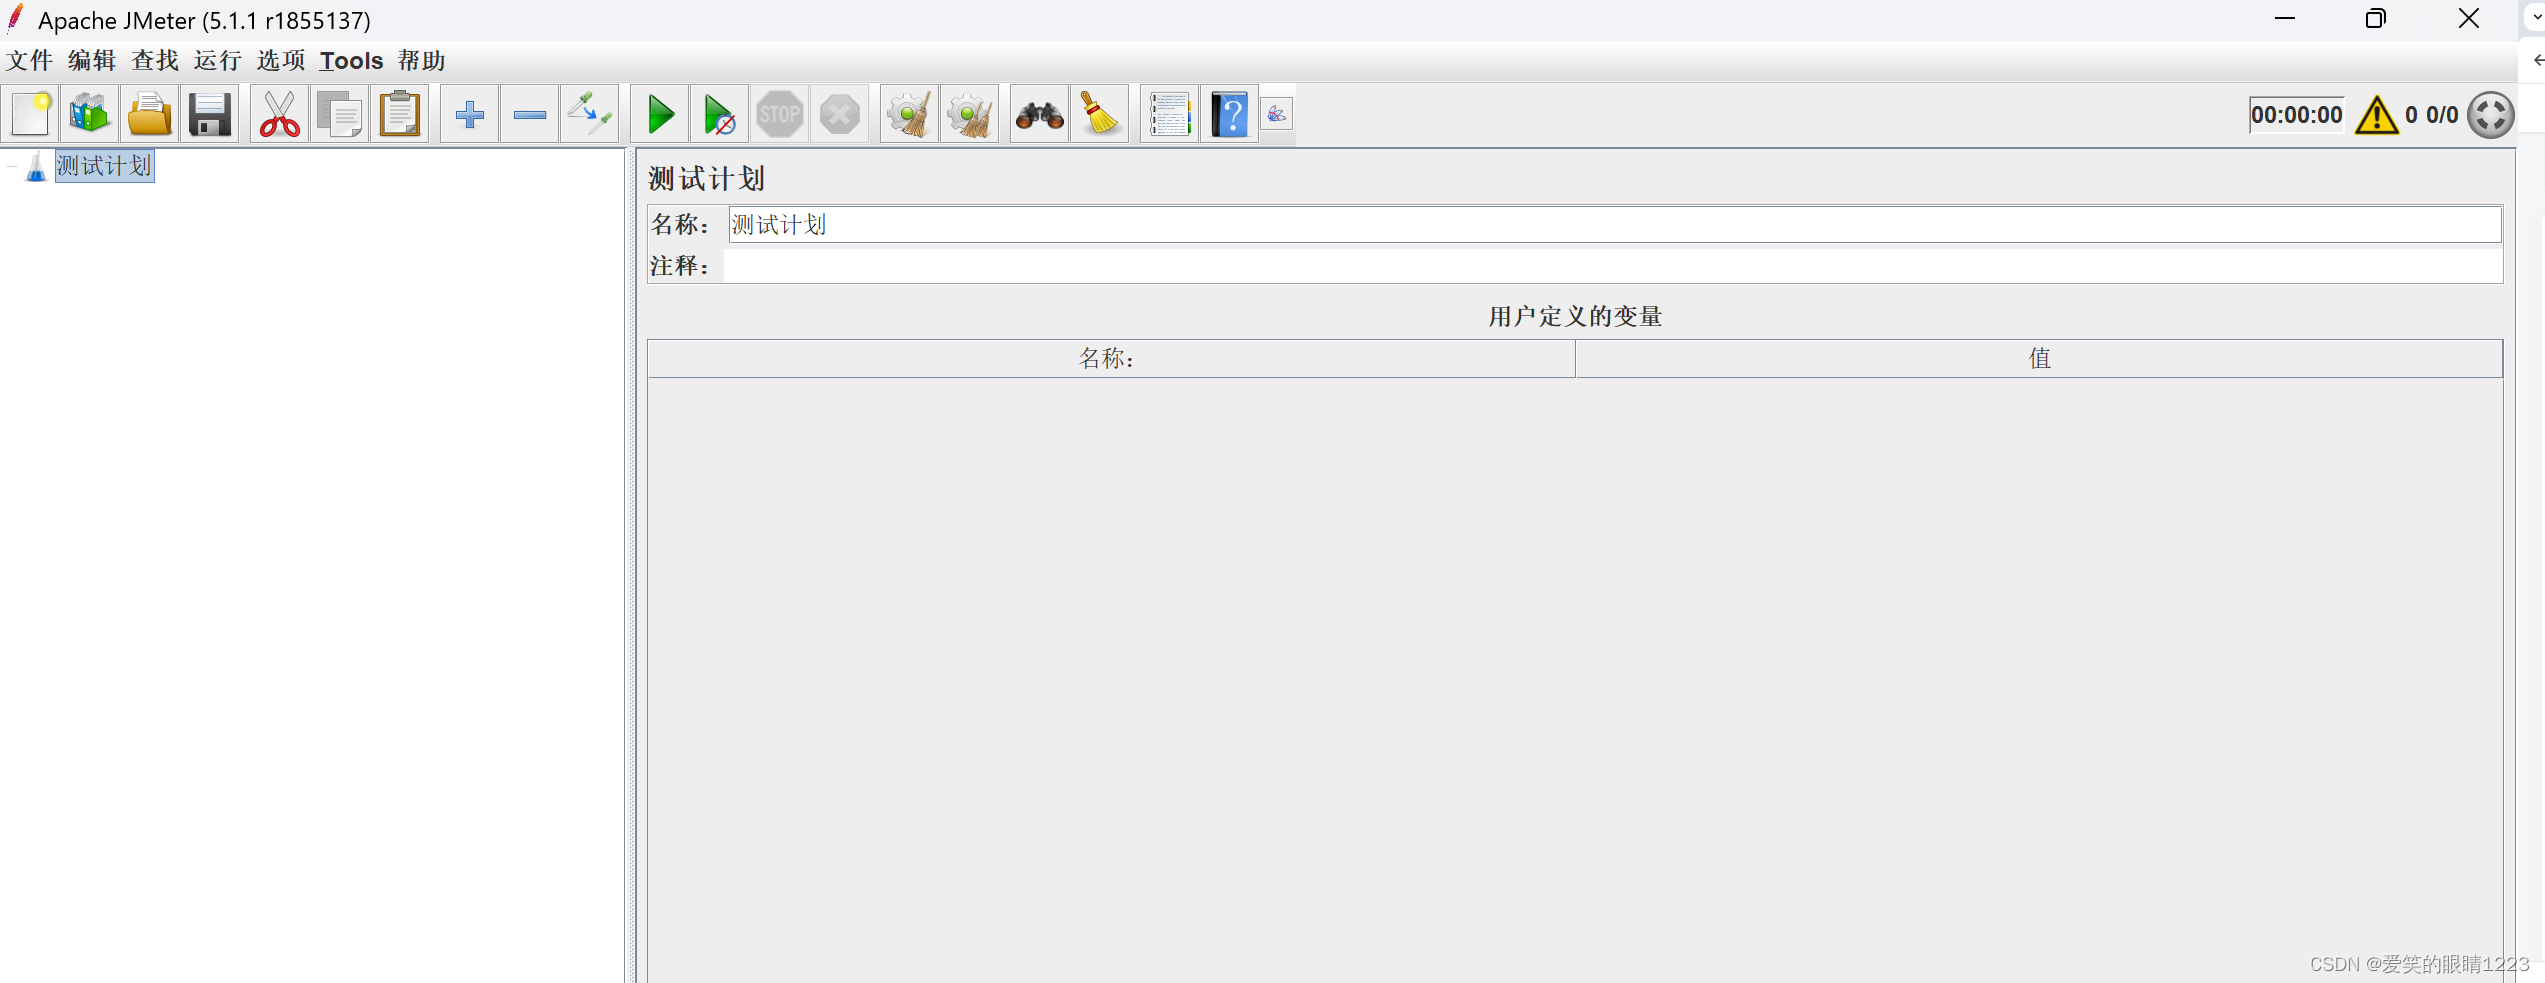Image resolution: width=2545 pixels, height=983 pixels.
Task: Open the Tools menu
Action: (351, 61)
